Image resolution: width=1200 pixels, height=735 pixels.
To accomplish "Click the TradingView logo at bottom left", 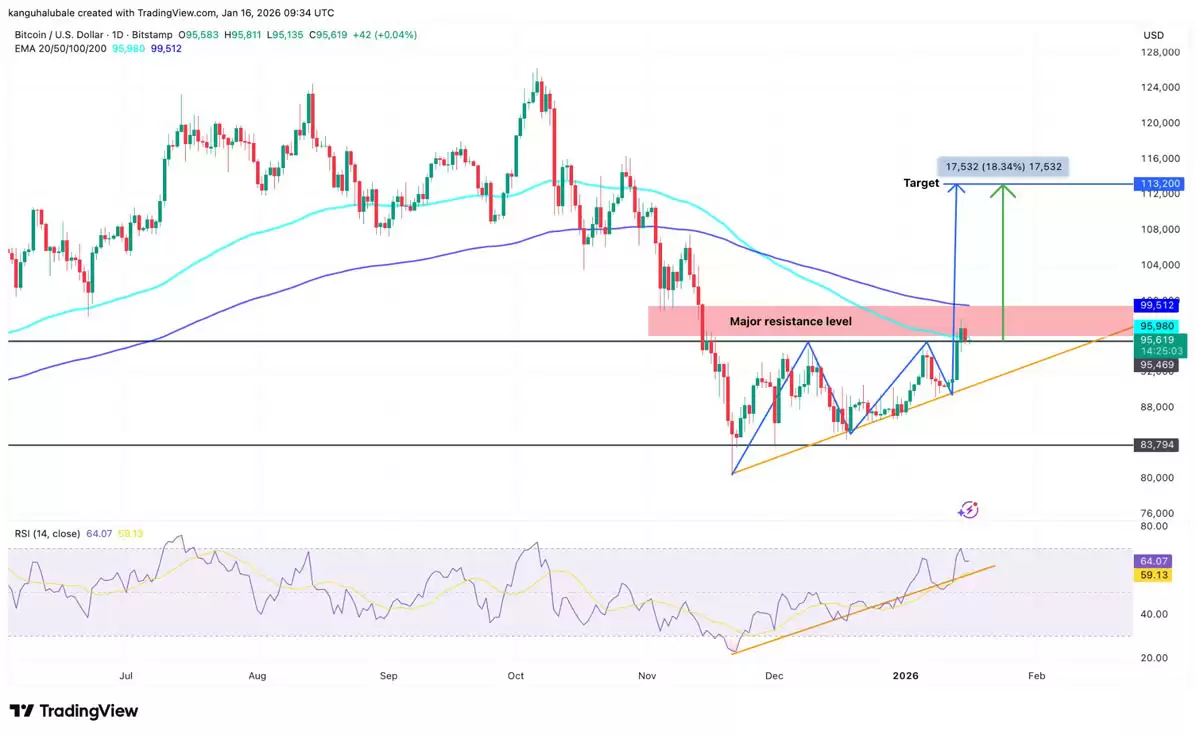I will click(74, 711).
